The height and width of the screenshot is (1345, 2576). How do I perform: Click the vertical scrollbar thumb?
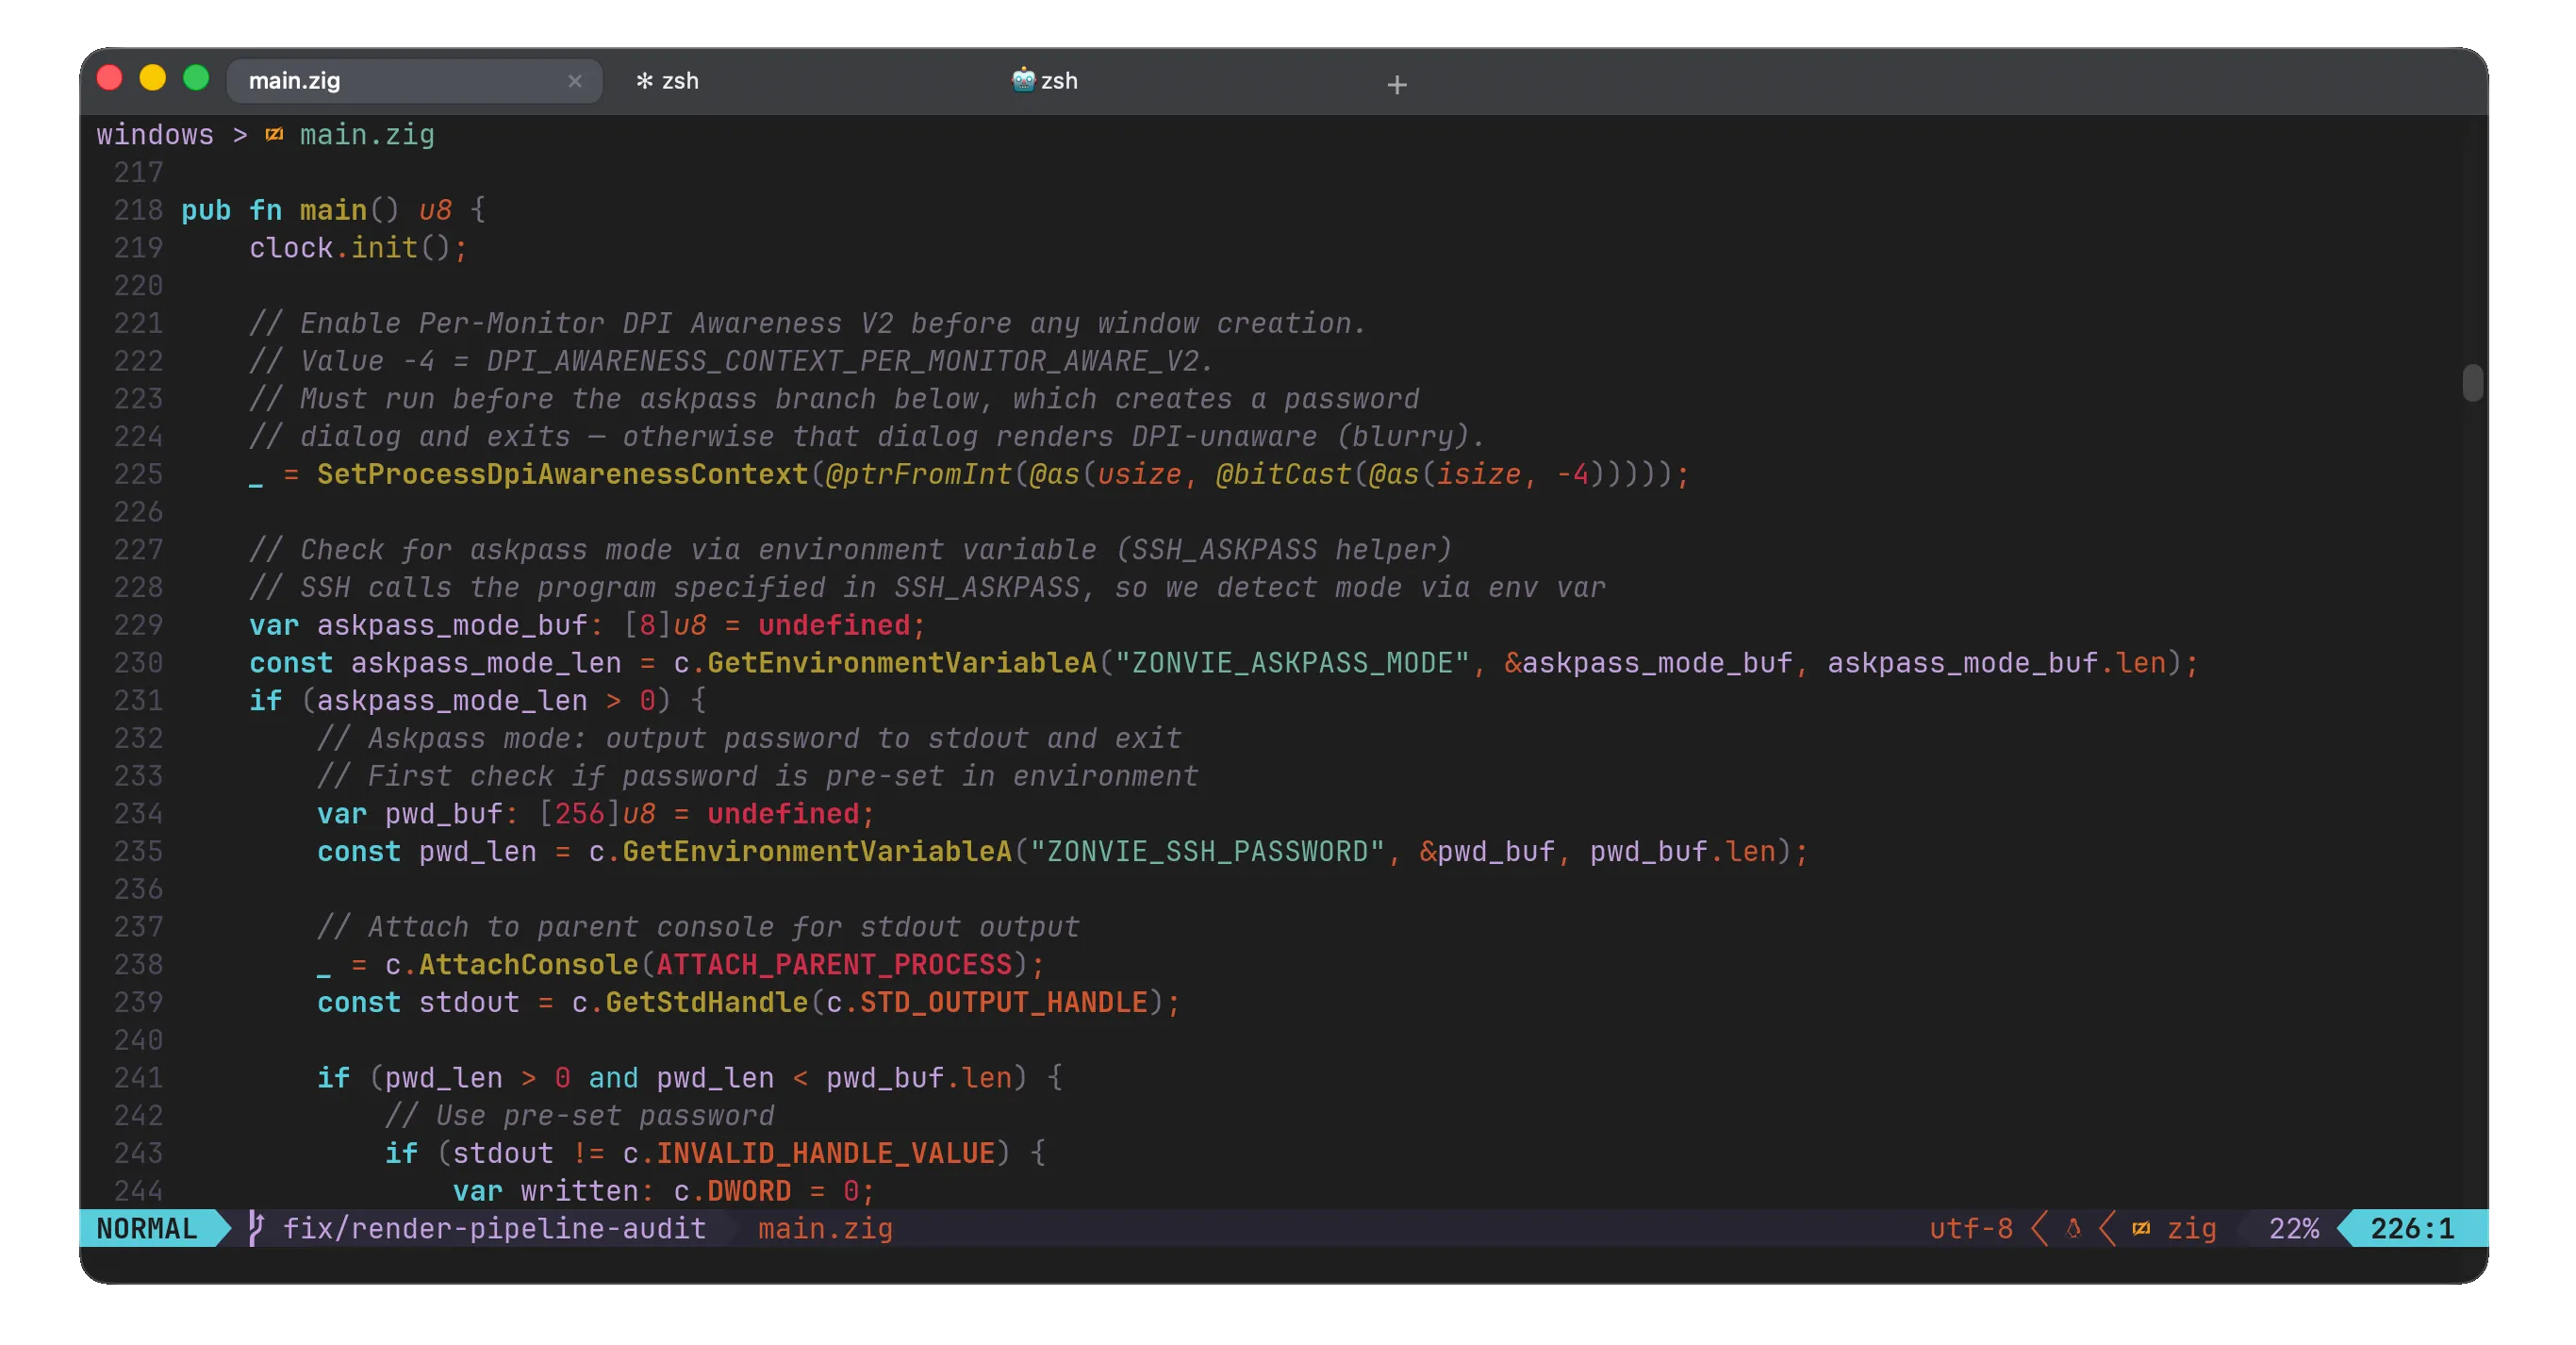2472,383
